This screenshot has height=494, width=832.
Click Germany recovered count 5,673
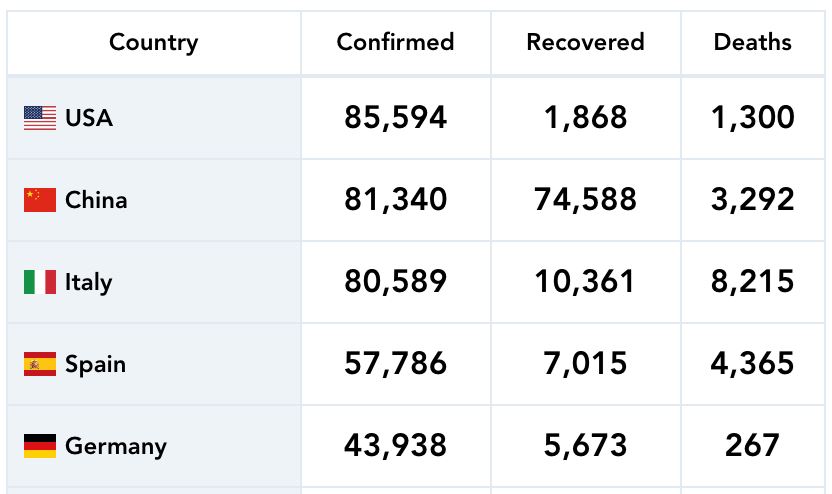click(585, 446)
